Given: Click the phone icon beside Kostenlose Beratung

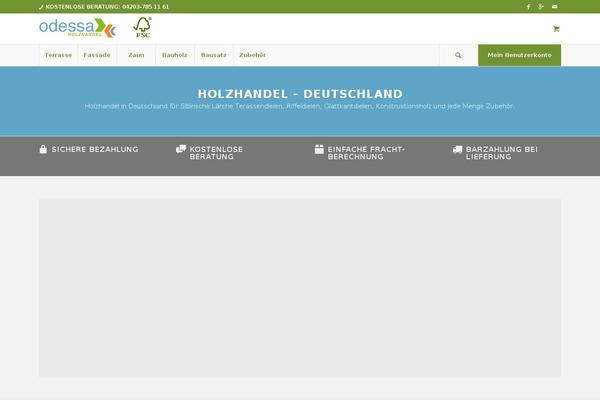Looking at the screenshot, I should 41,7.
